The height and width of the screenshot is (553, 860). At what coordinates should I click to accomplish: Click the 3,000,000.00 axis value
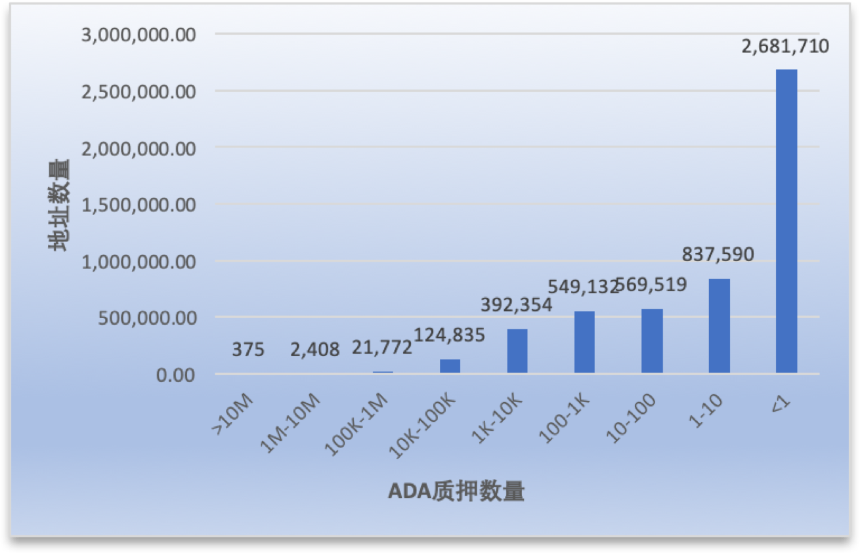139,35
